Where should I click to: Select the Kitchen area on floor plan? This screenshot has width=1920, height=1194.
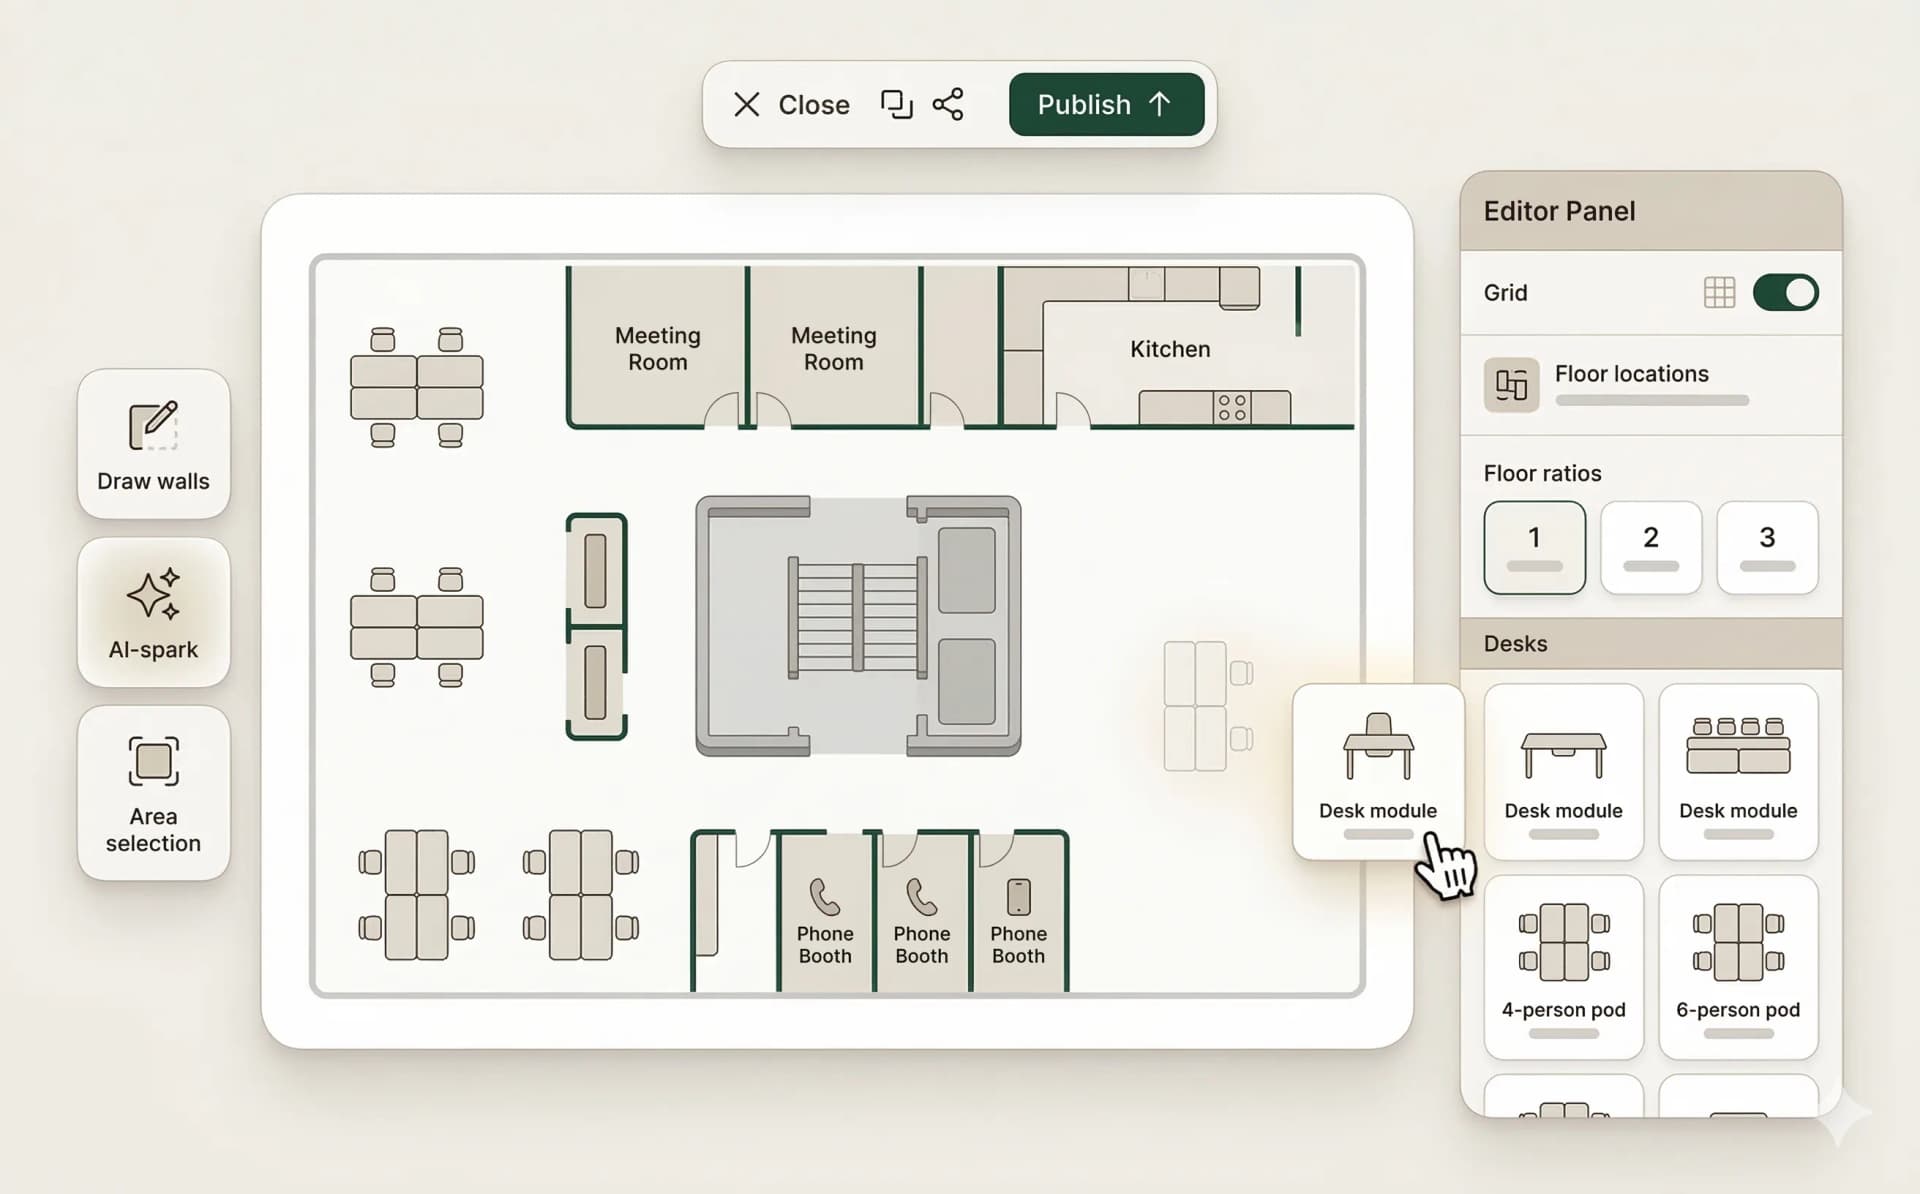coord(1169,349)
